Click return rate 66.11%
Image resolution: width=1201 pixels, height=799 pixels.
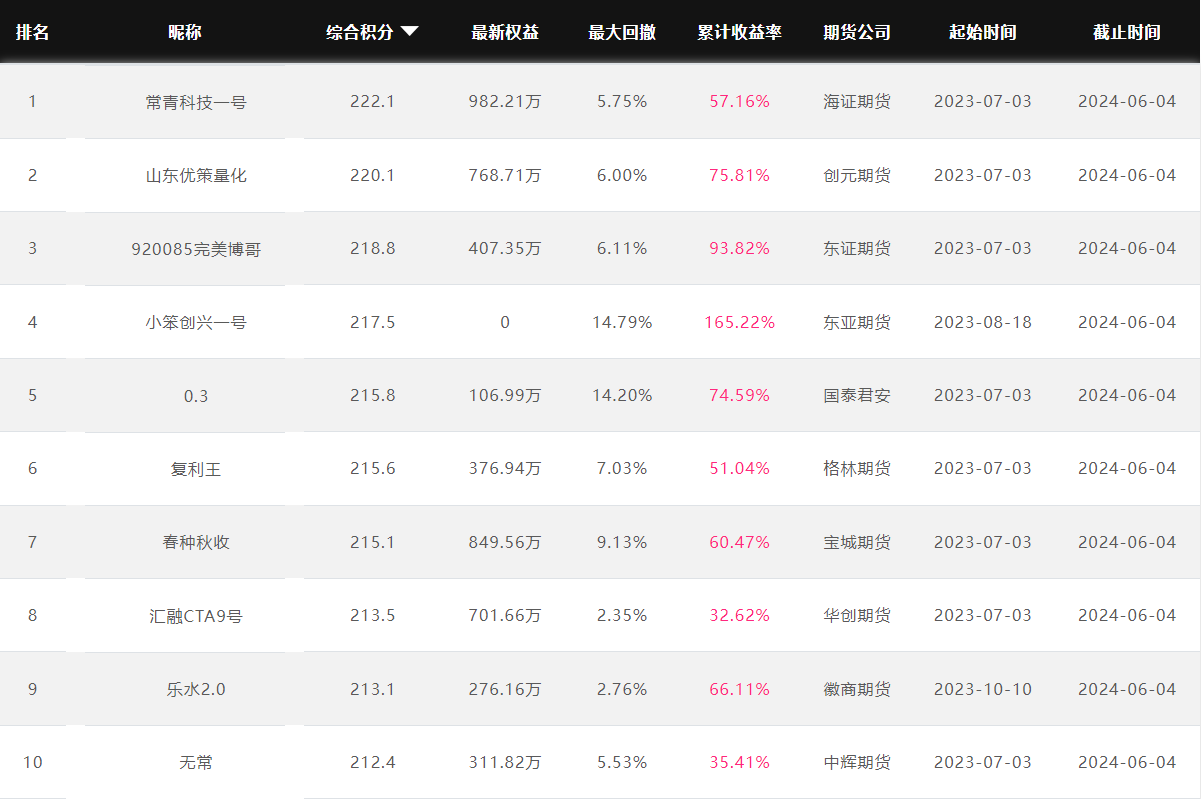pos(740,689)
